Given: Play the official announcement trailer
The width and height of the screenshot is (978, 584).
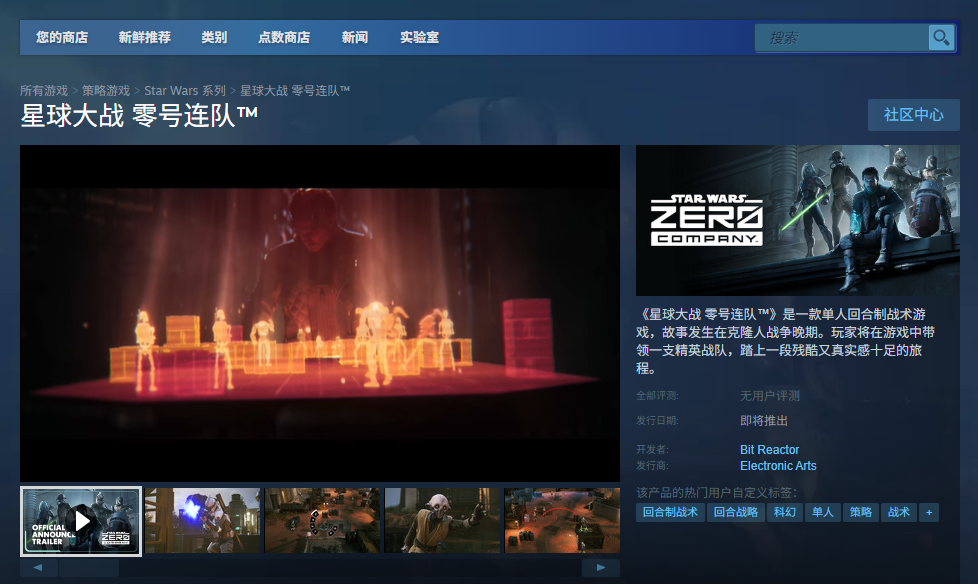Looking at the screenshot, I should tap(80, 520).
